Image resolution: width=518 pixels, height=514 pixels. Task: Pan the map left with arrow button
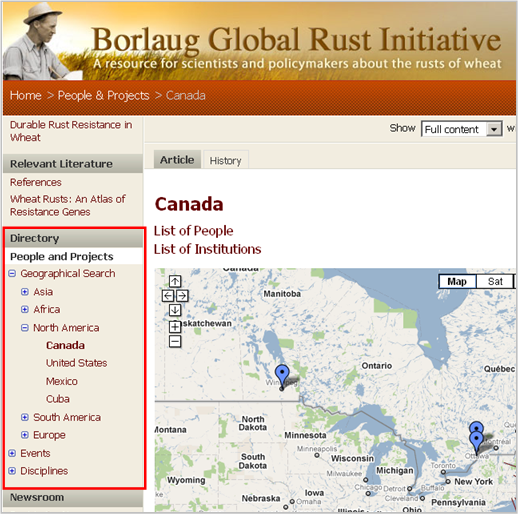pos(168,296)
